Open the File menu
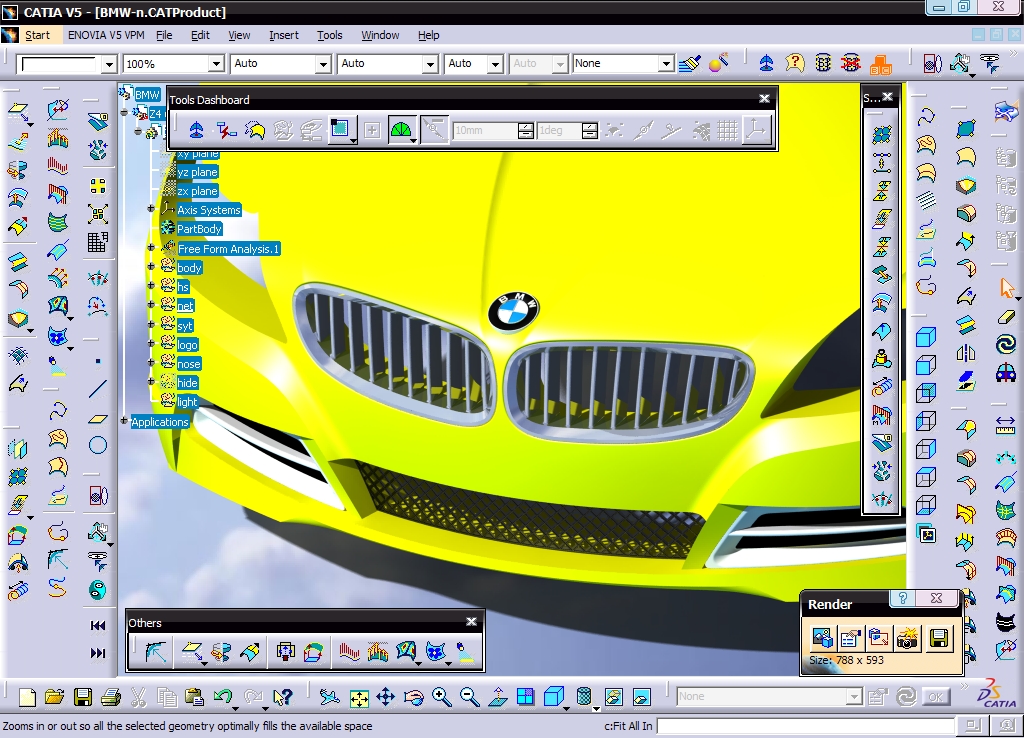Image resolution: width=1024 pixels, height=738 pixels. [x=164, y=35]
